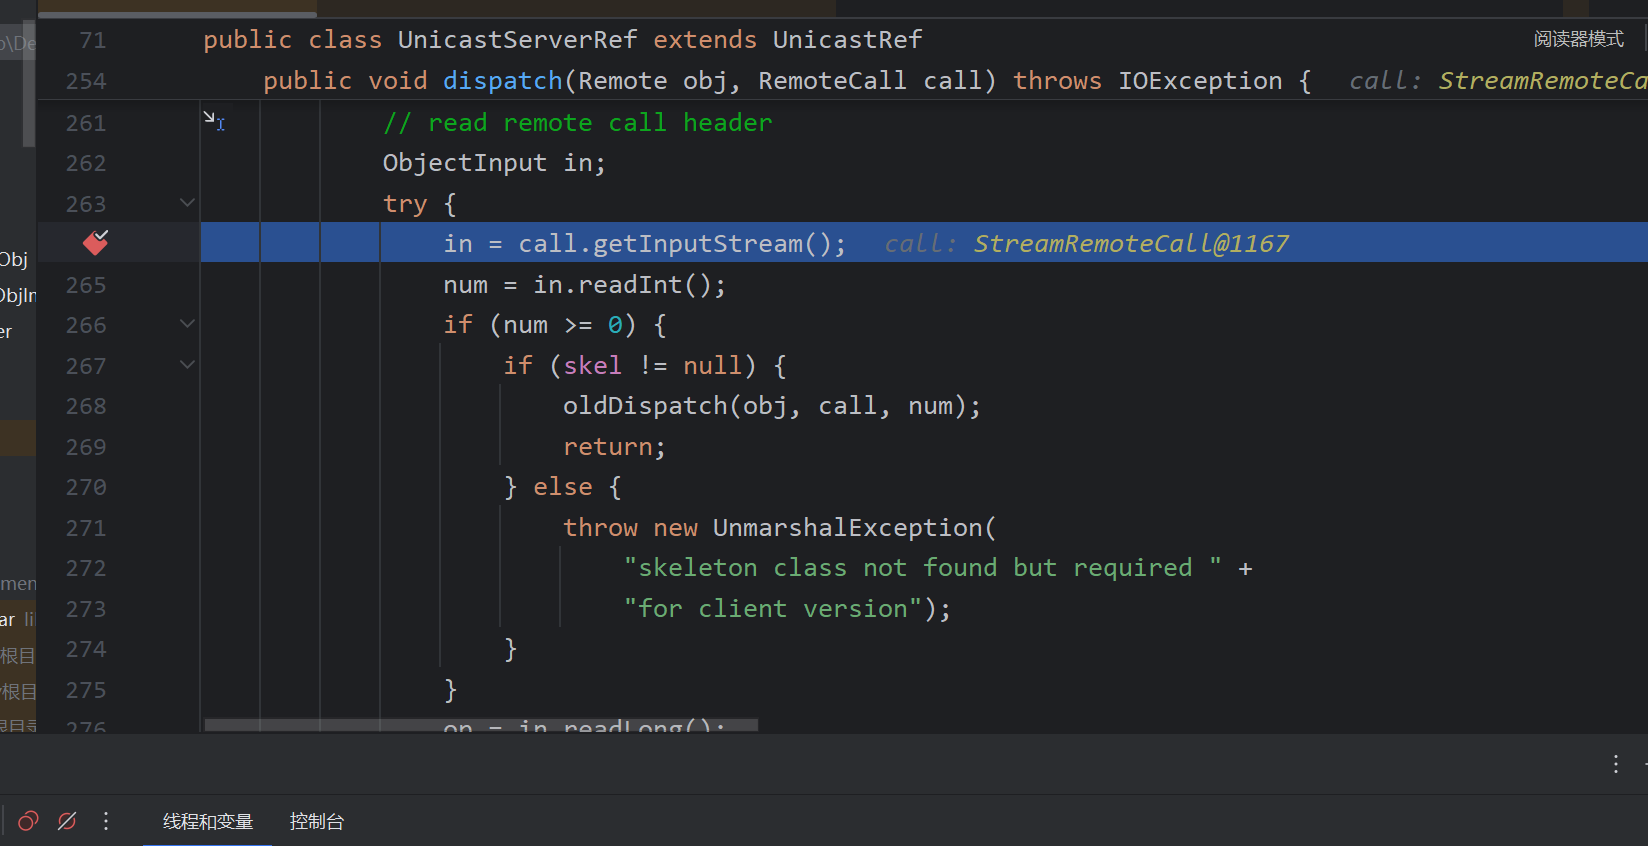Collapse the try block at line 263
Screen dimensions: 1648x846
187,203
